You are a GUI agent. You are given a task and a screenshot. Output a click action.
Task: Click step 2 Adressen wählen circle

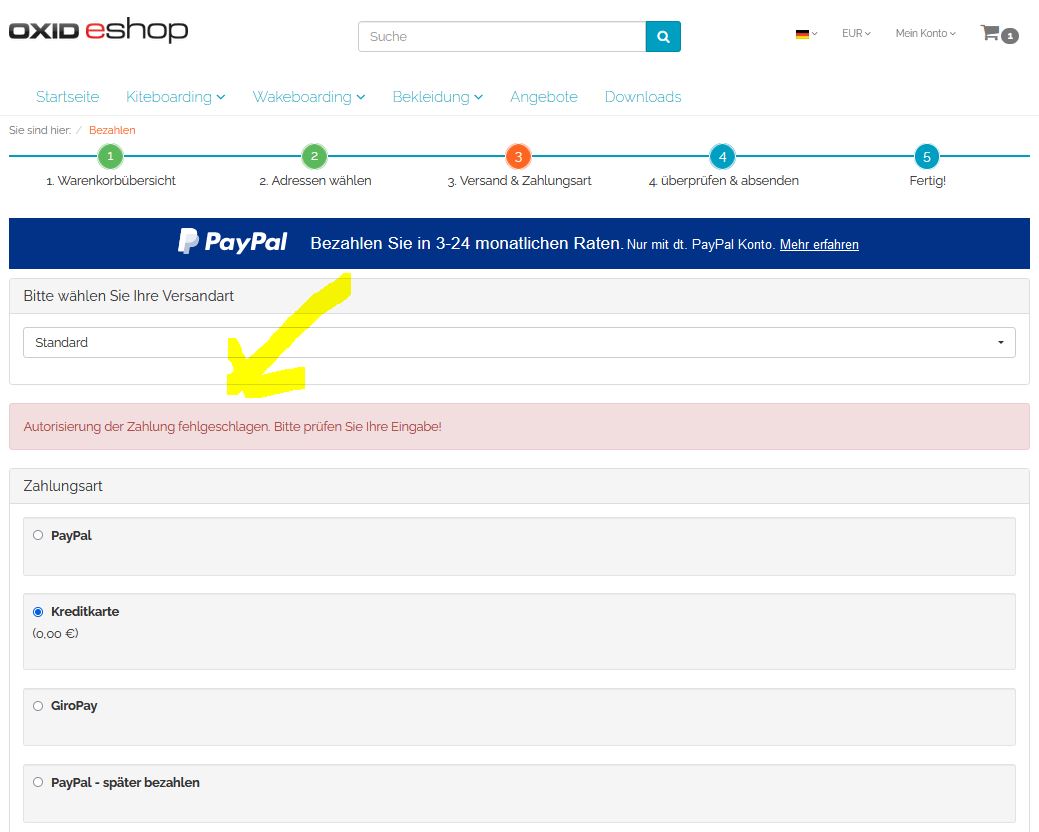pos(314,156)
